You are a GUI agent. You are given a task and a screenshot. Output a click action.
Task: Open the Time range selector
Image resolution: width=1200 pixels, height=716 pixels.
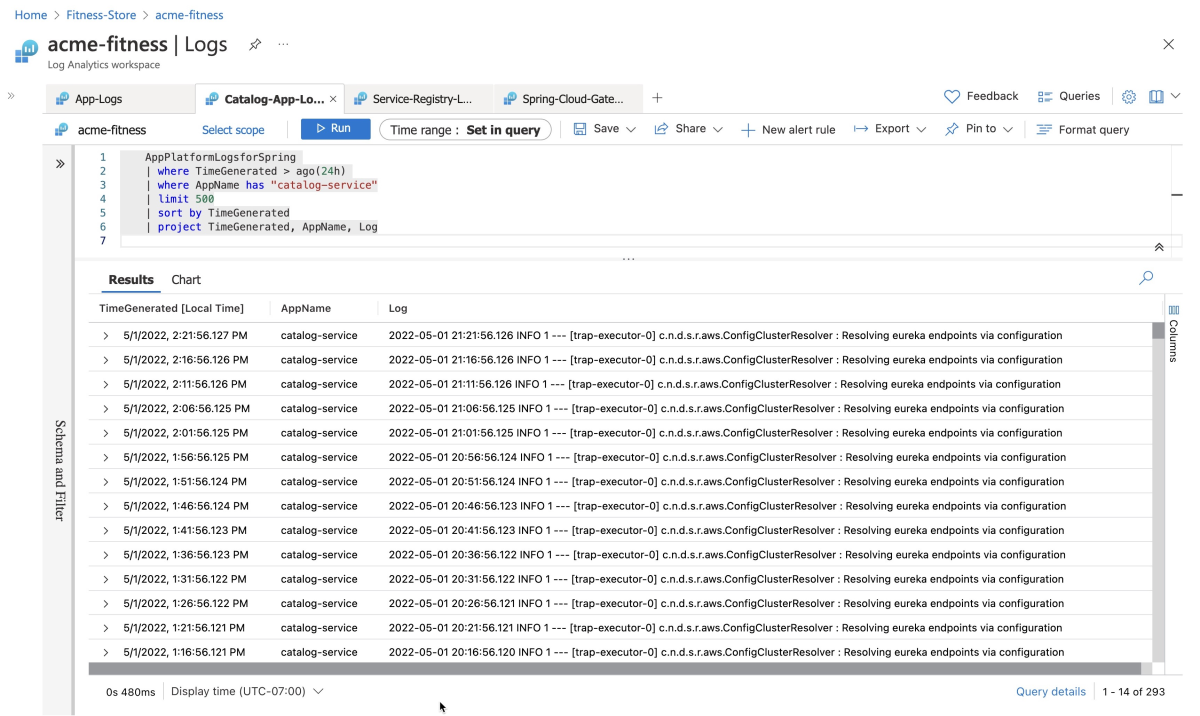pyautogui.click(x=465, y=130)
